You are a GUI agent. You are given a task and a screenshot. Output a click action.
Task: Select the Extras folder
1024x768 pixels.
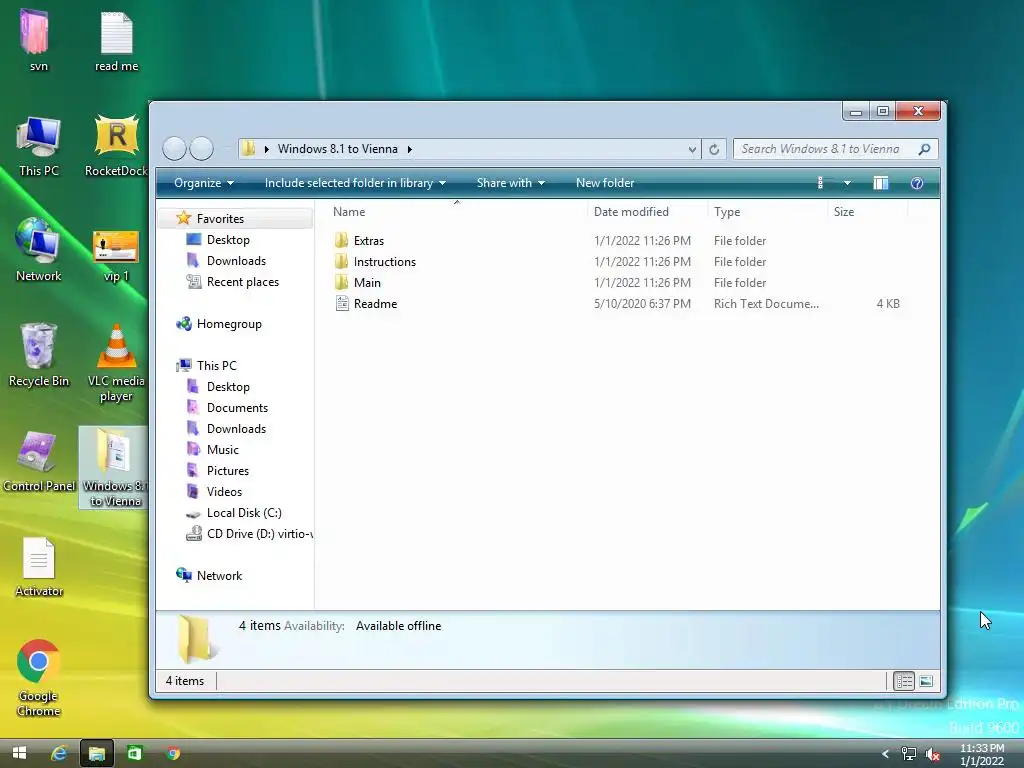click(368, 240)
